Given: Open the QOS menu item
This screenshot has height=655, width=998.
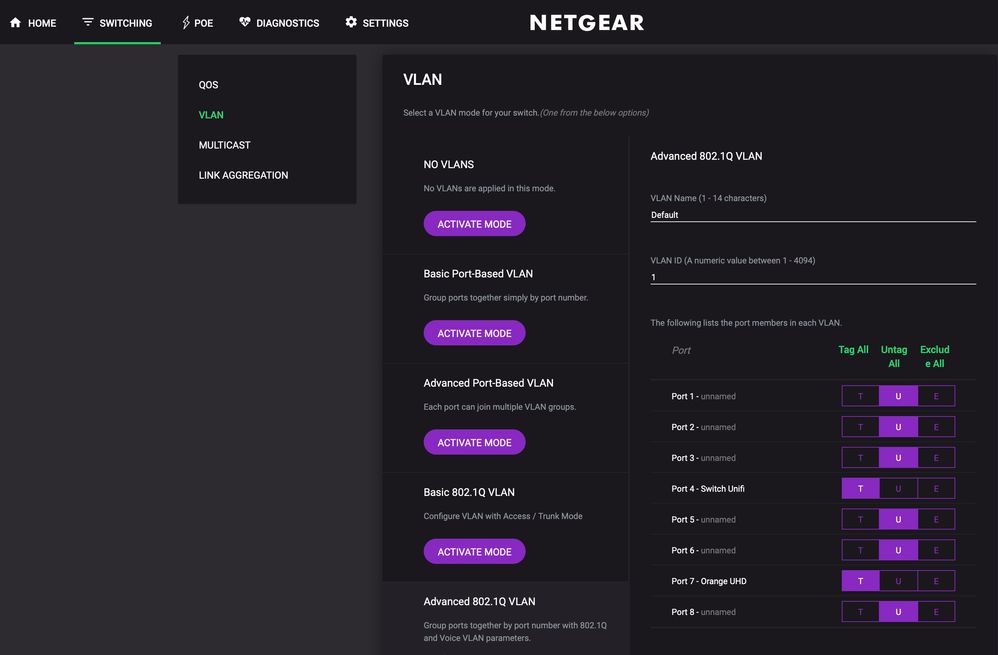Looking at the screenshot, I should click(208, 85).
